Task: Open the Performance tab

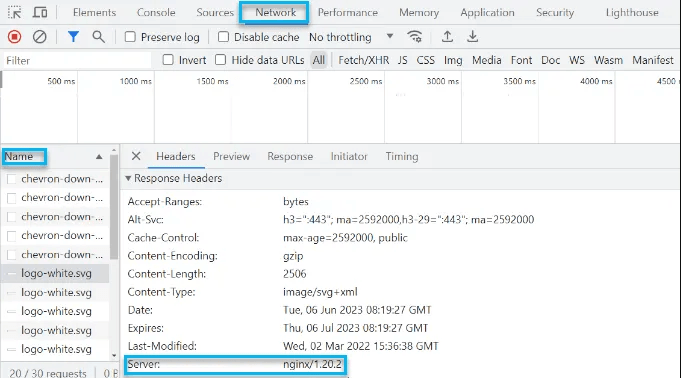Action: click(347, 13)
